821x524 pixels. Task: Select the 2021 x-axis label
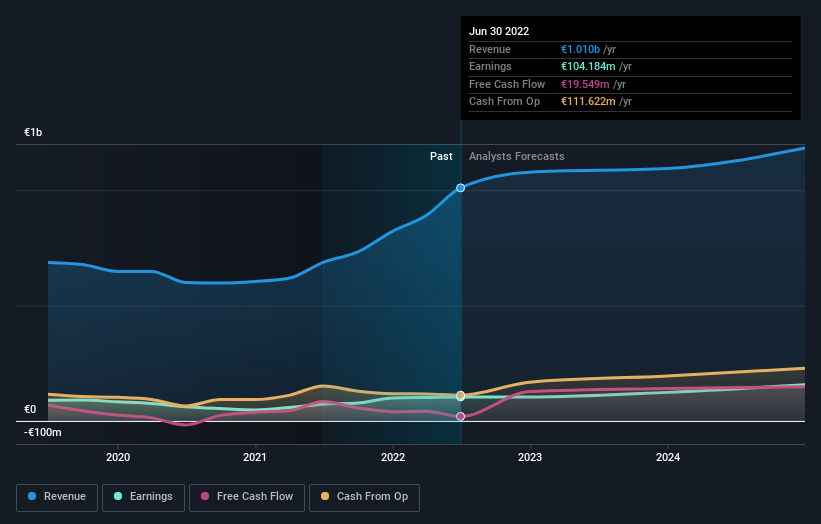pyautogui.click(x=255, y=458)
